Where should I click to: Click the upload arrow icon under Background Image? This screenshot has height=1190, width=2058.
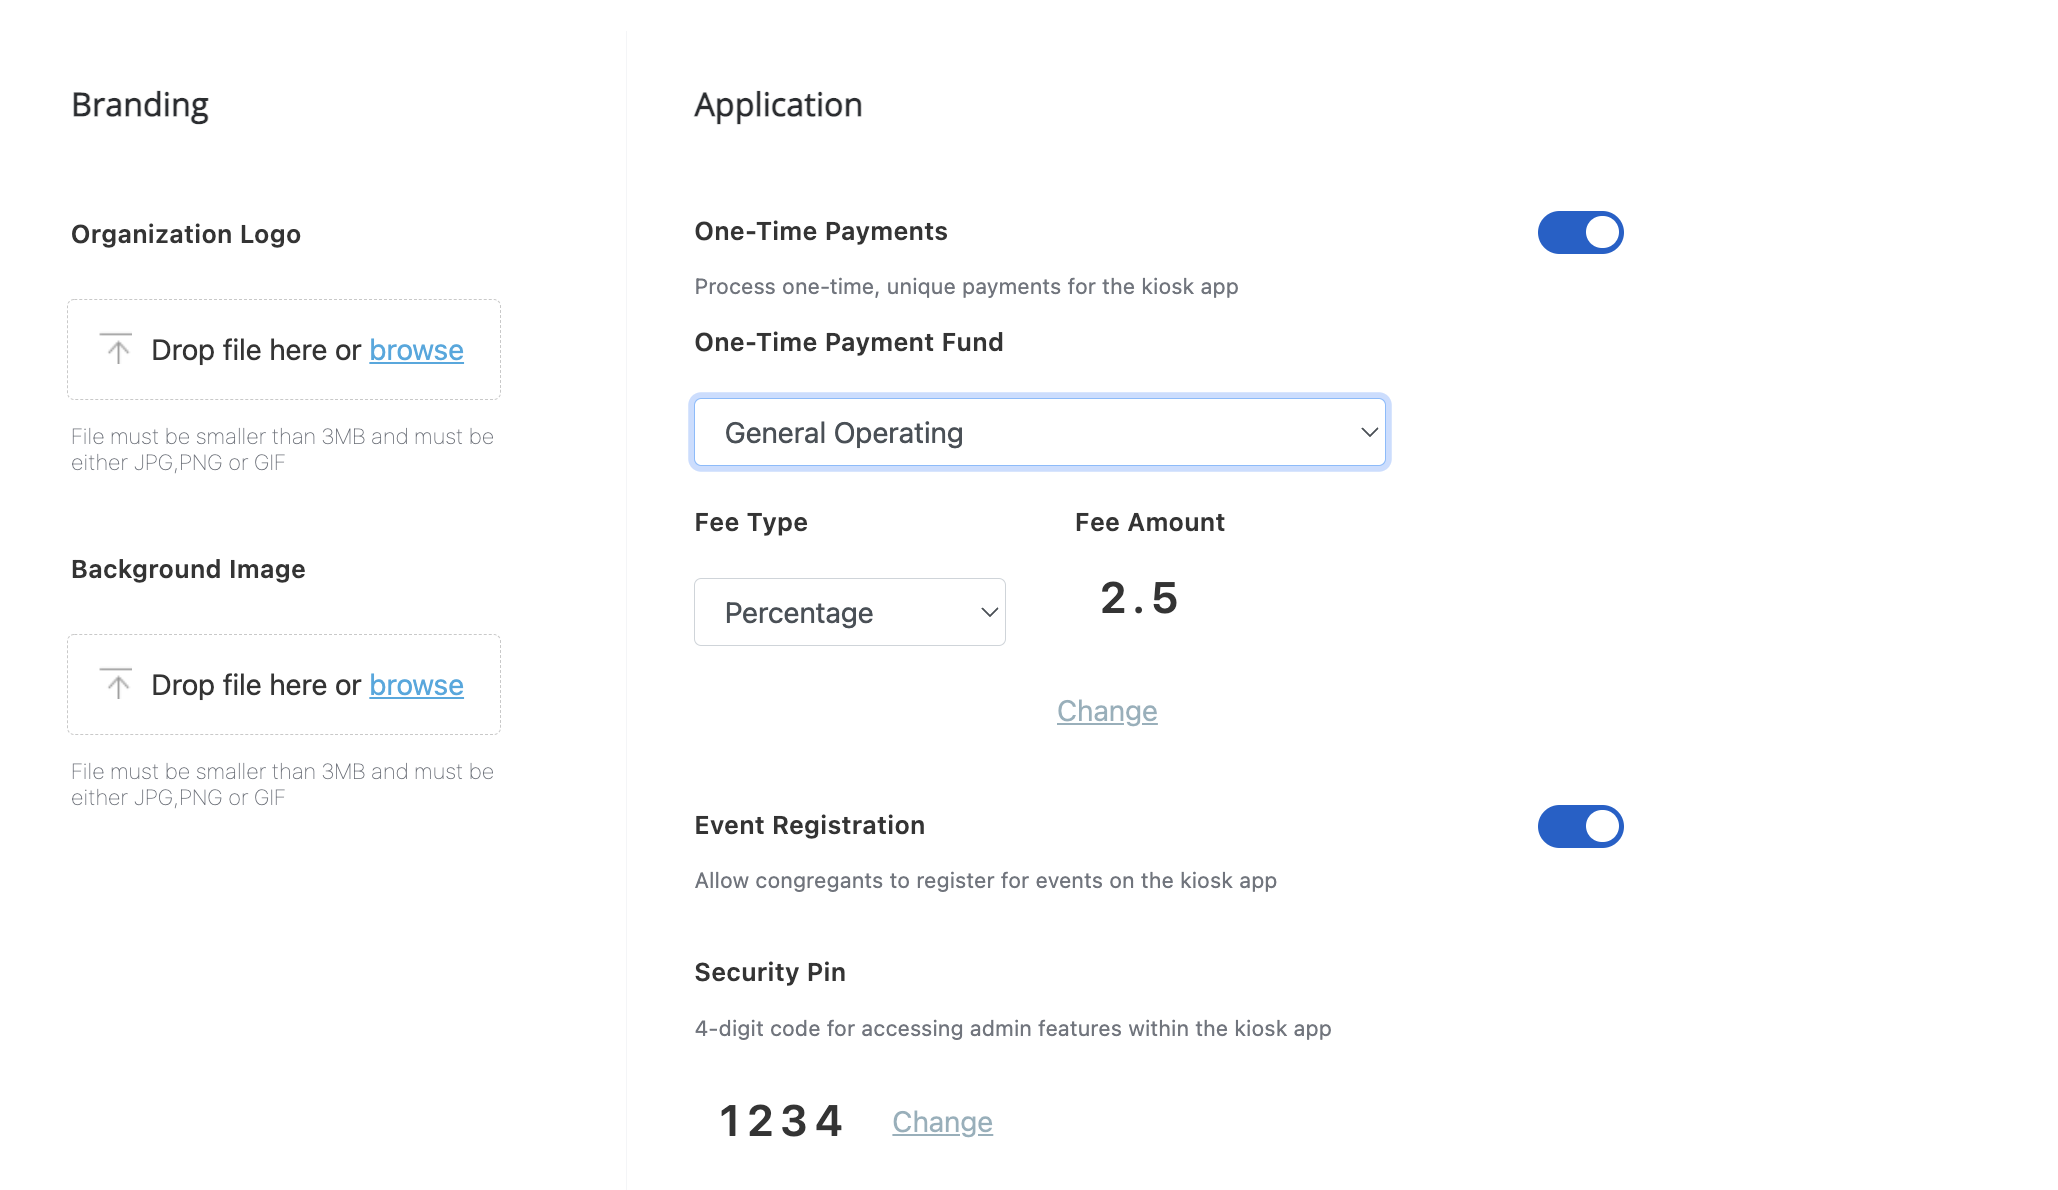117,684
